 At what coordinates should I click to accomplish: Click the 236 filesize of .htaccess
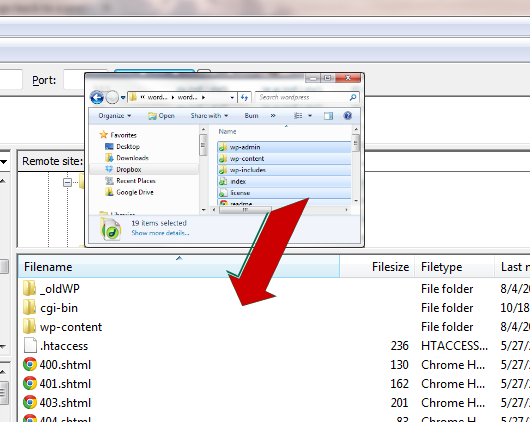point(400,346)
